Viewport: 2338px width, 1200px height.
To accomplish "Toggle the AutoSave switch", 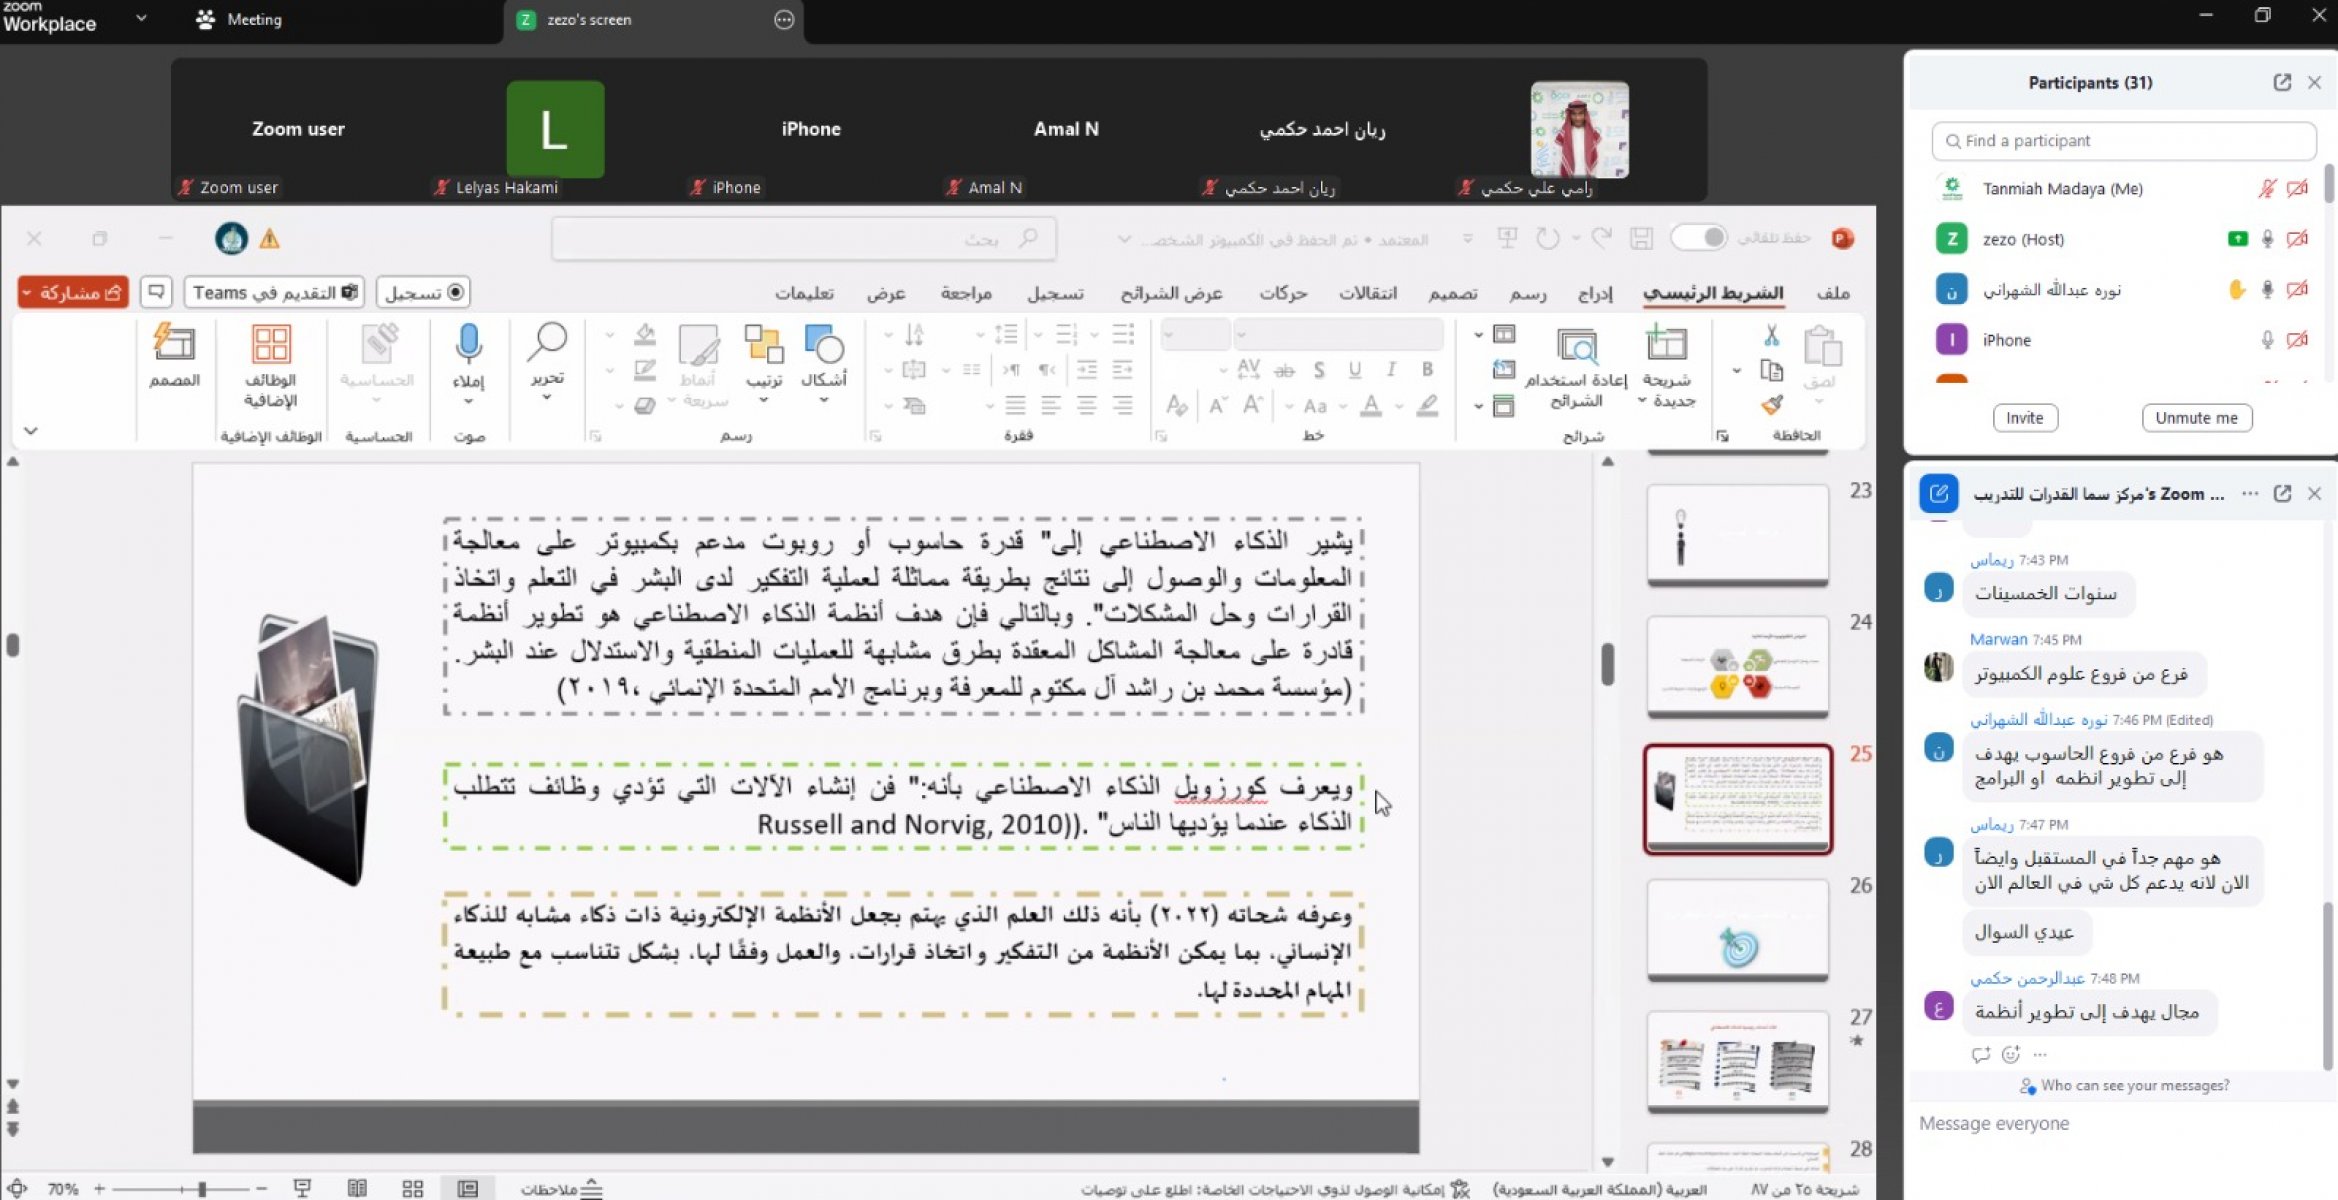I will pos(1700,238).
